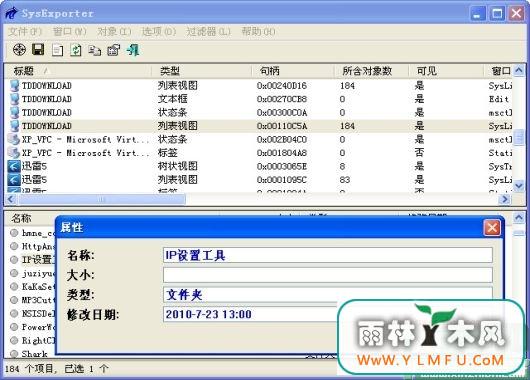
Task: Click icon of XP_VPC 状态条 row
Action: 14,139
